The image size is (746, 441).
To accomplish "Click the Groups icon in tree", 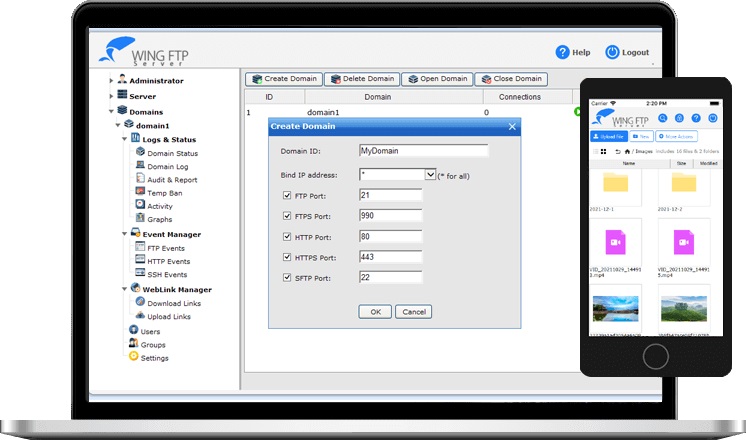I will 134,343.
